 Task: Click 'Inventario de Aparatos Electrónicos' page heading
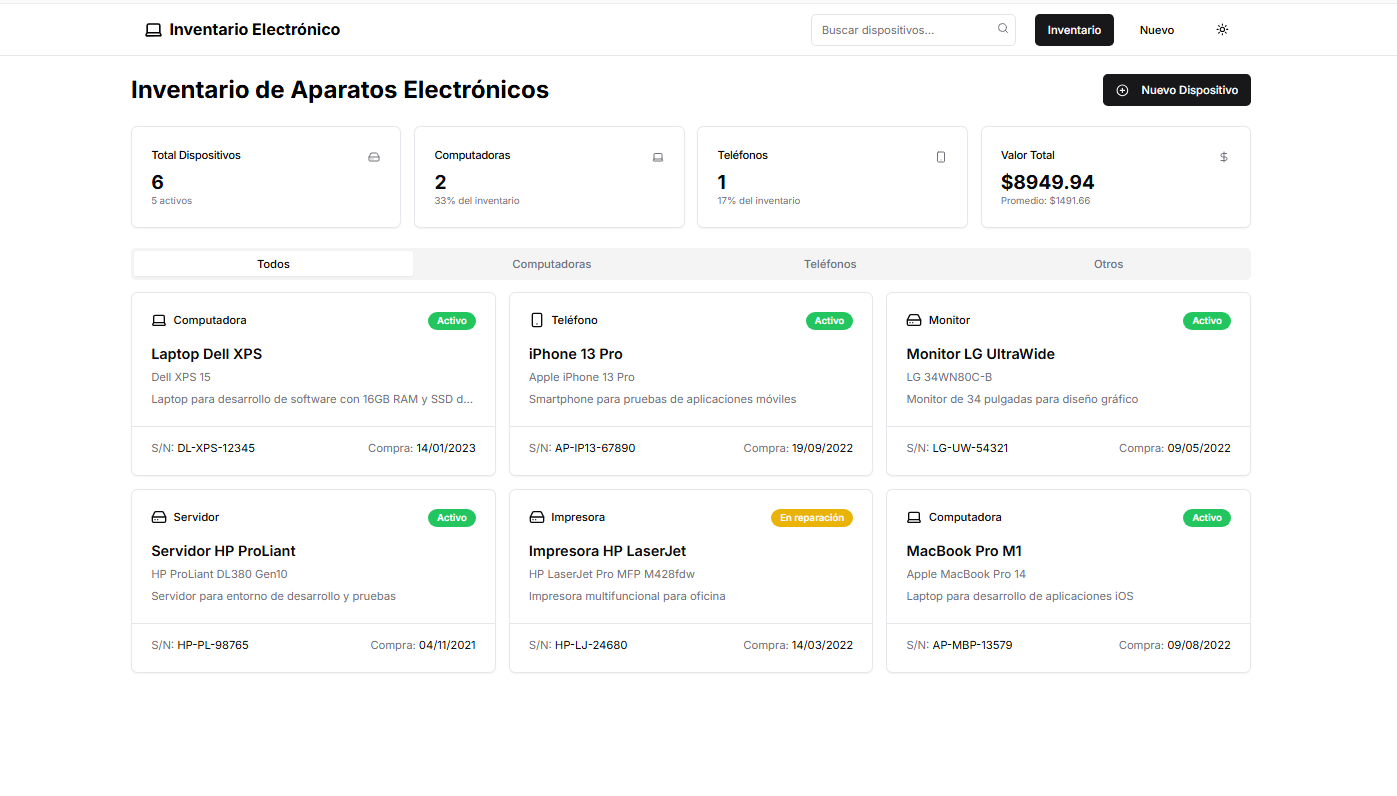coord(340,89)
